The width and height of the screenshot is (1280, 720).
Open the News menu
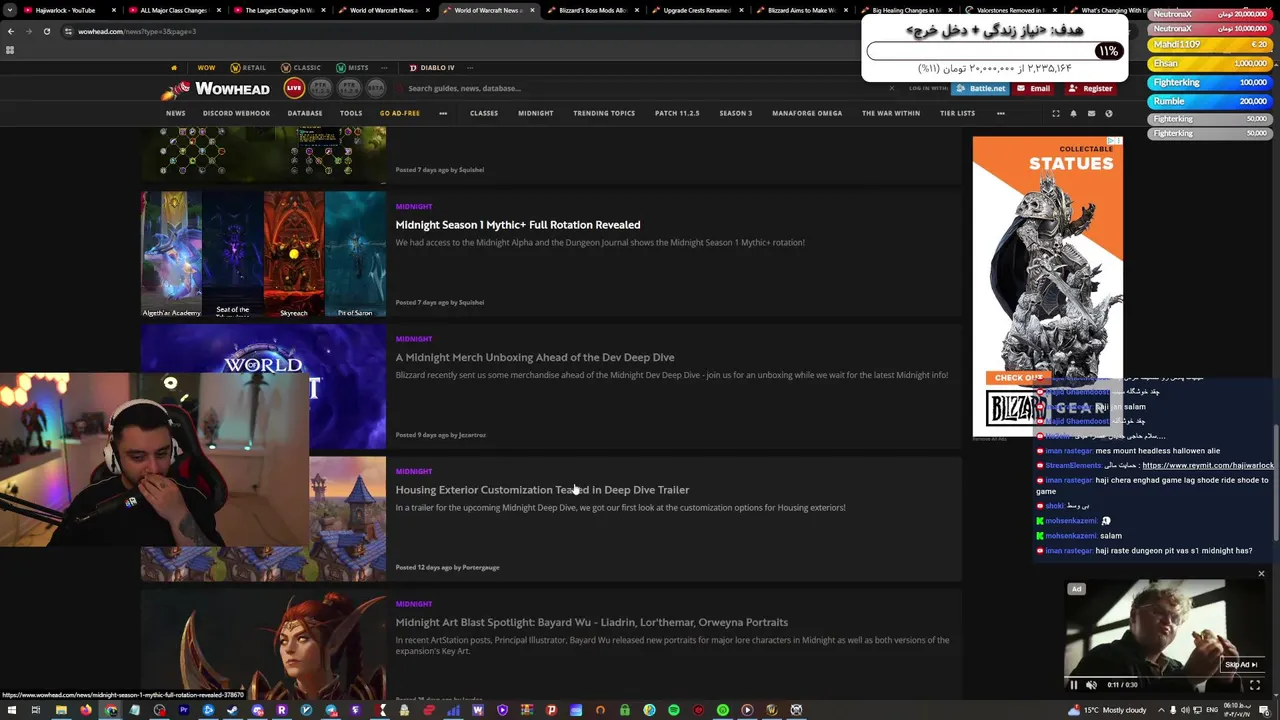pyautogui.click(x=176, y=113)
